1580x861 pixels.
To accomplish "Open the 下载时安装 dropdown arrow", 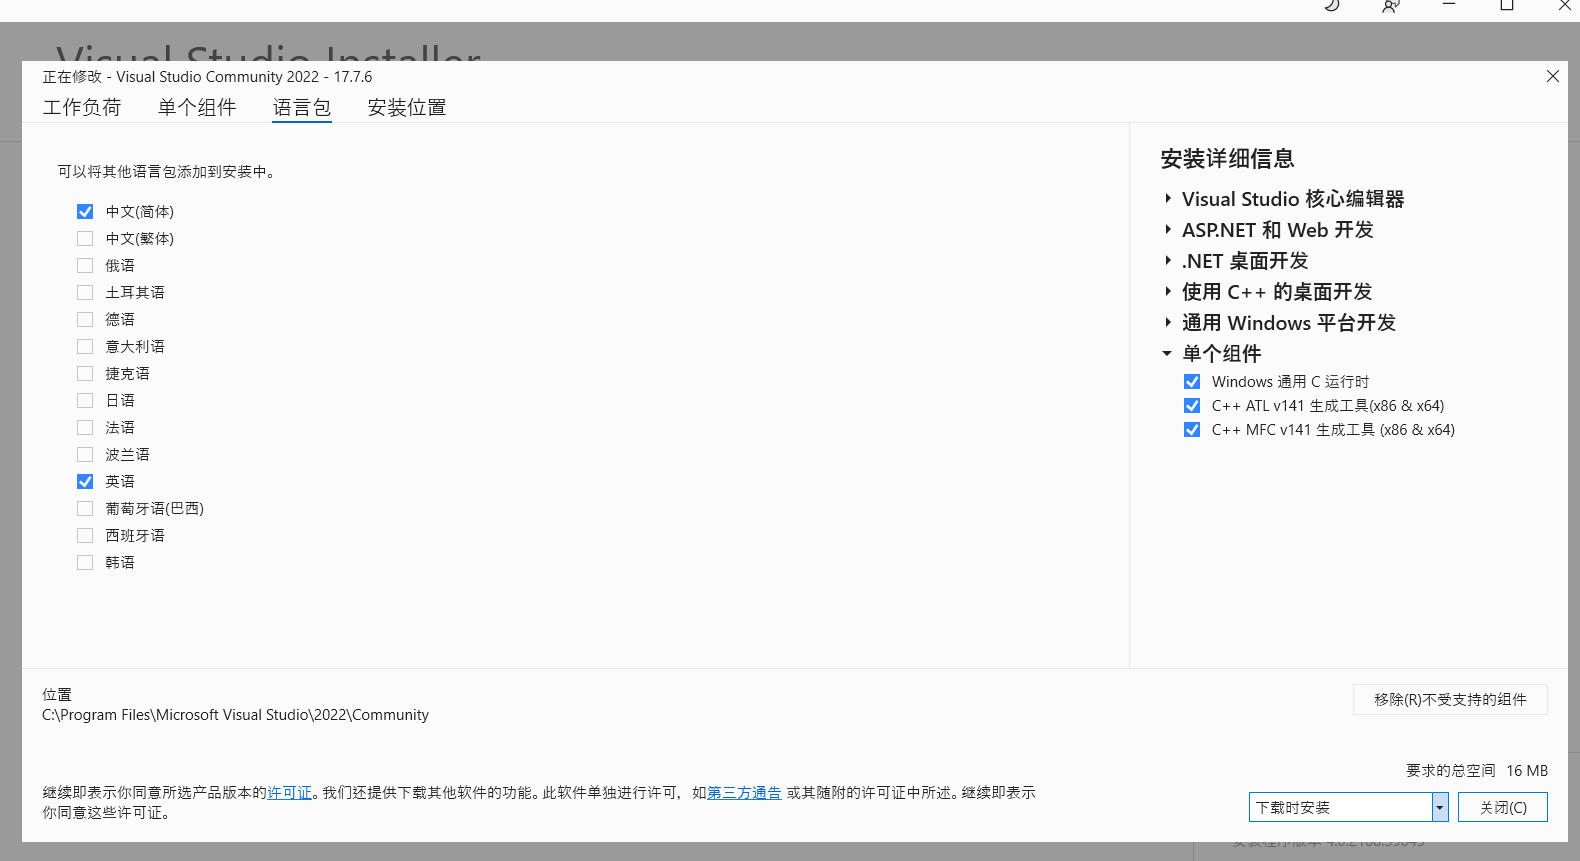I will [1440, 808].
